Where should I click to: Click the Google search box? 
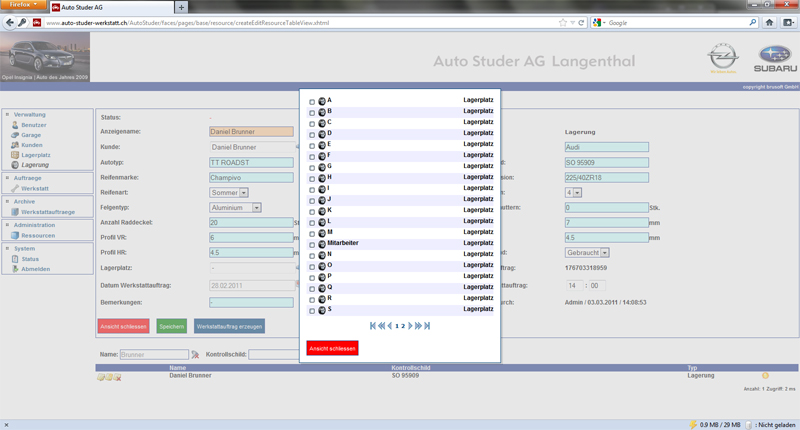[x=676, y=23]
